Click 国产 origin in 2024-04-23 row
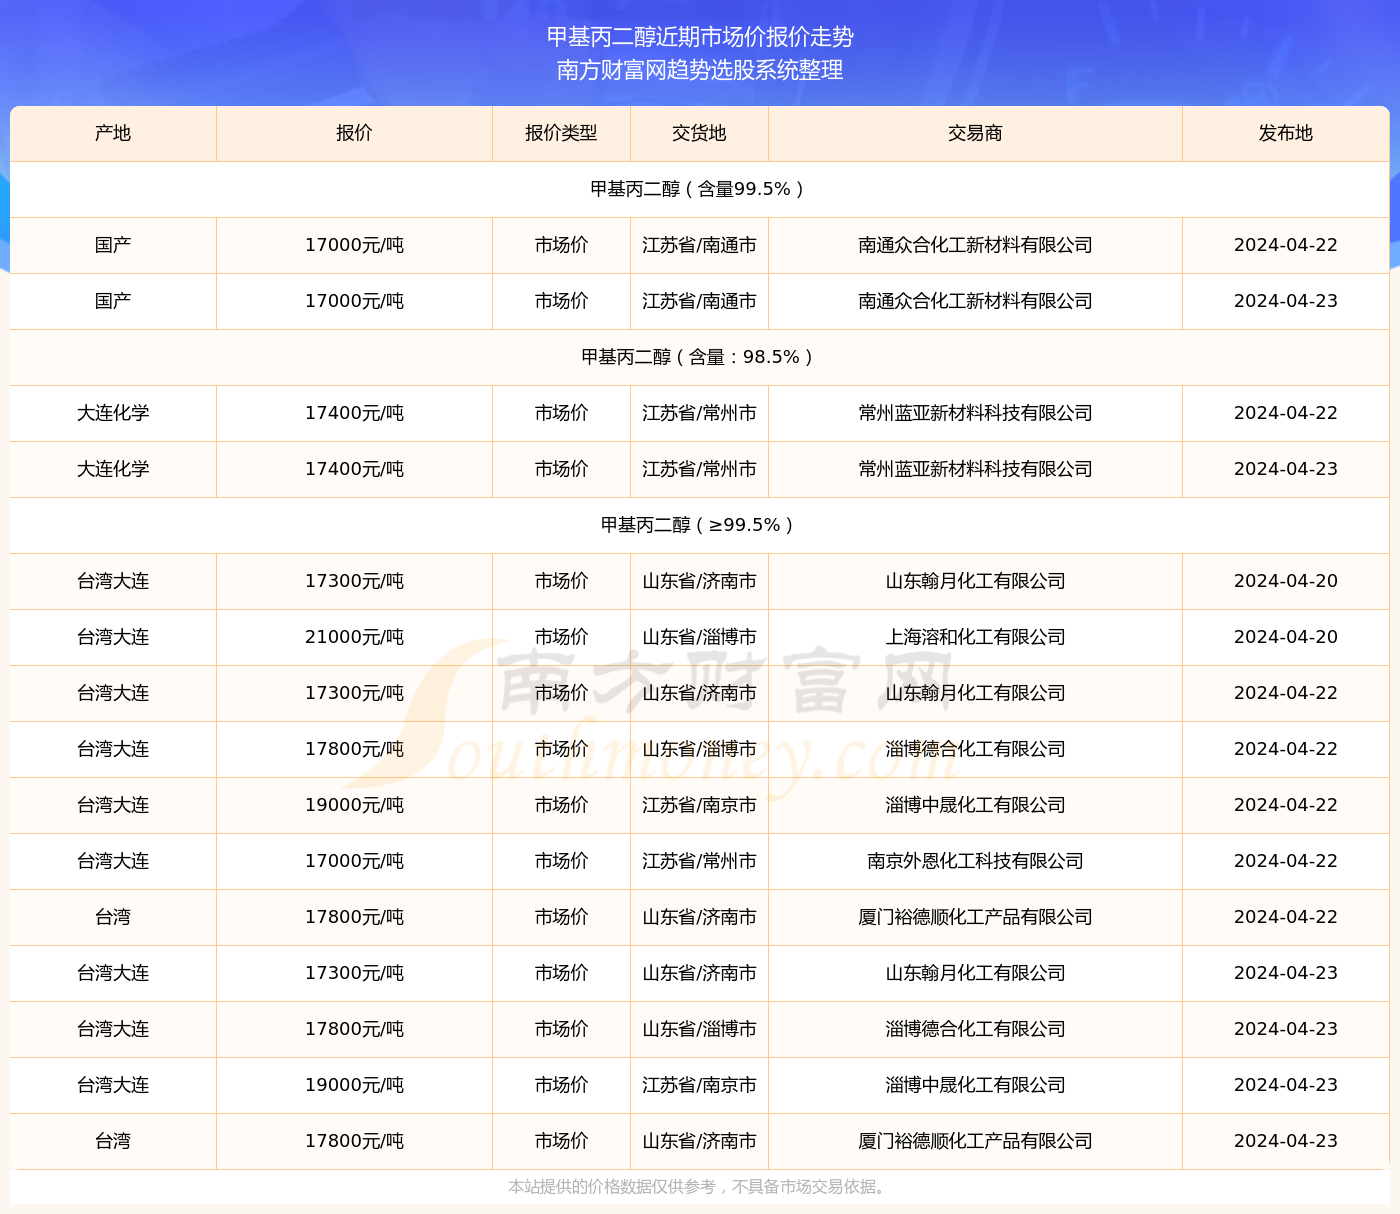This screenshot has height=1214, width=1400. 113,301
